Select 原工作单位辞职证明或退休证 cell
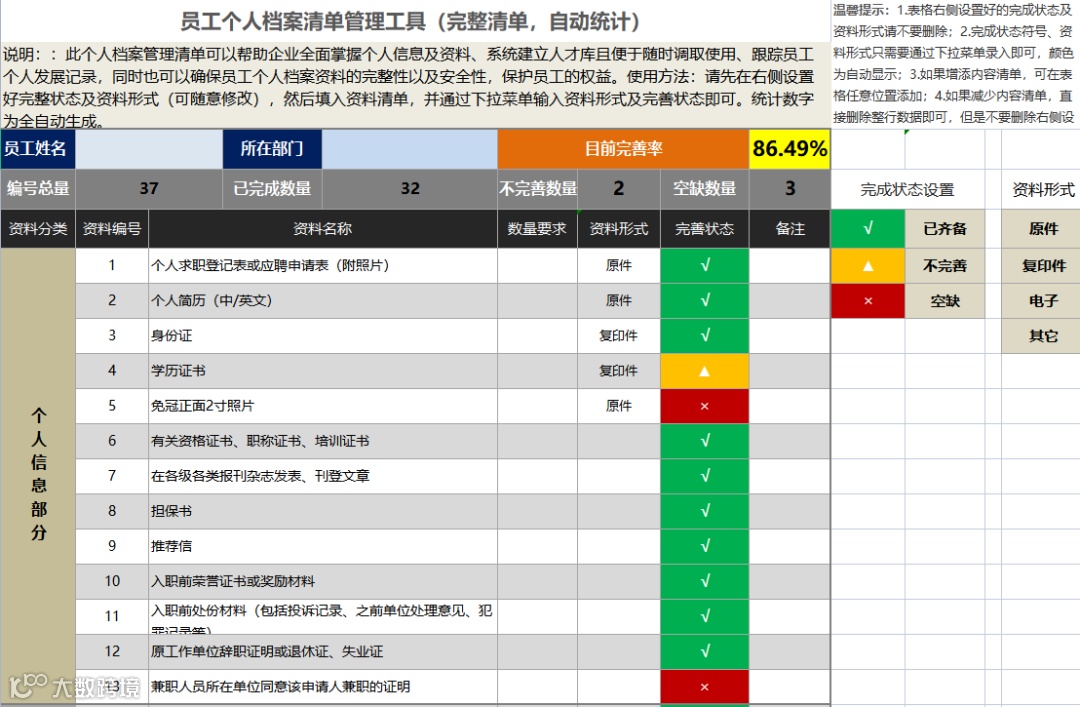This screenshot has height=707, width=1080. 322,652
